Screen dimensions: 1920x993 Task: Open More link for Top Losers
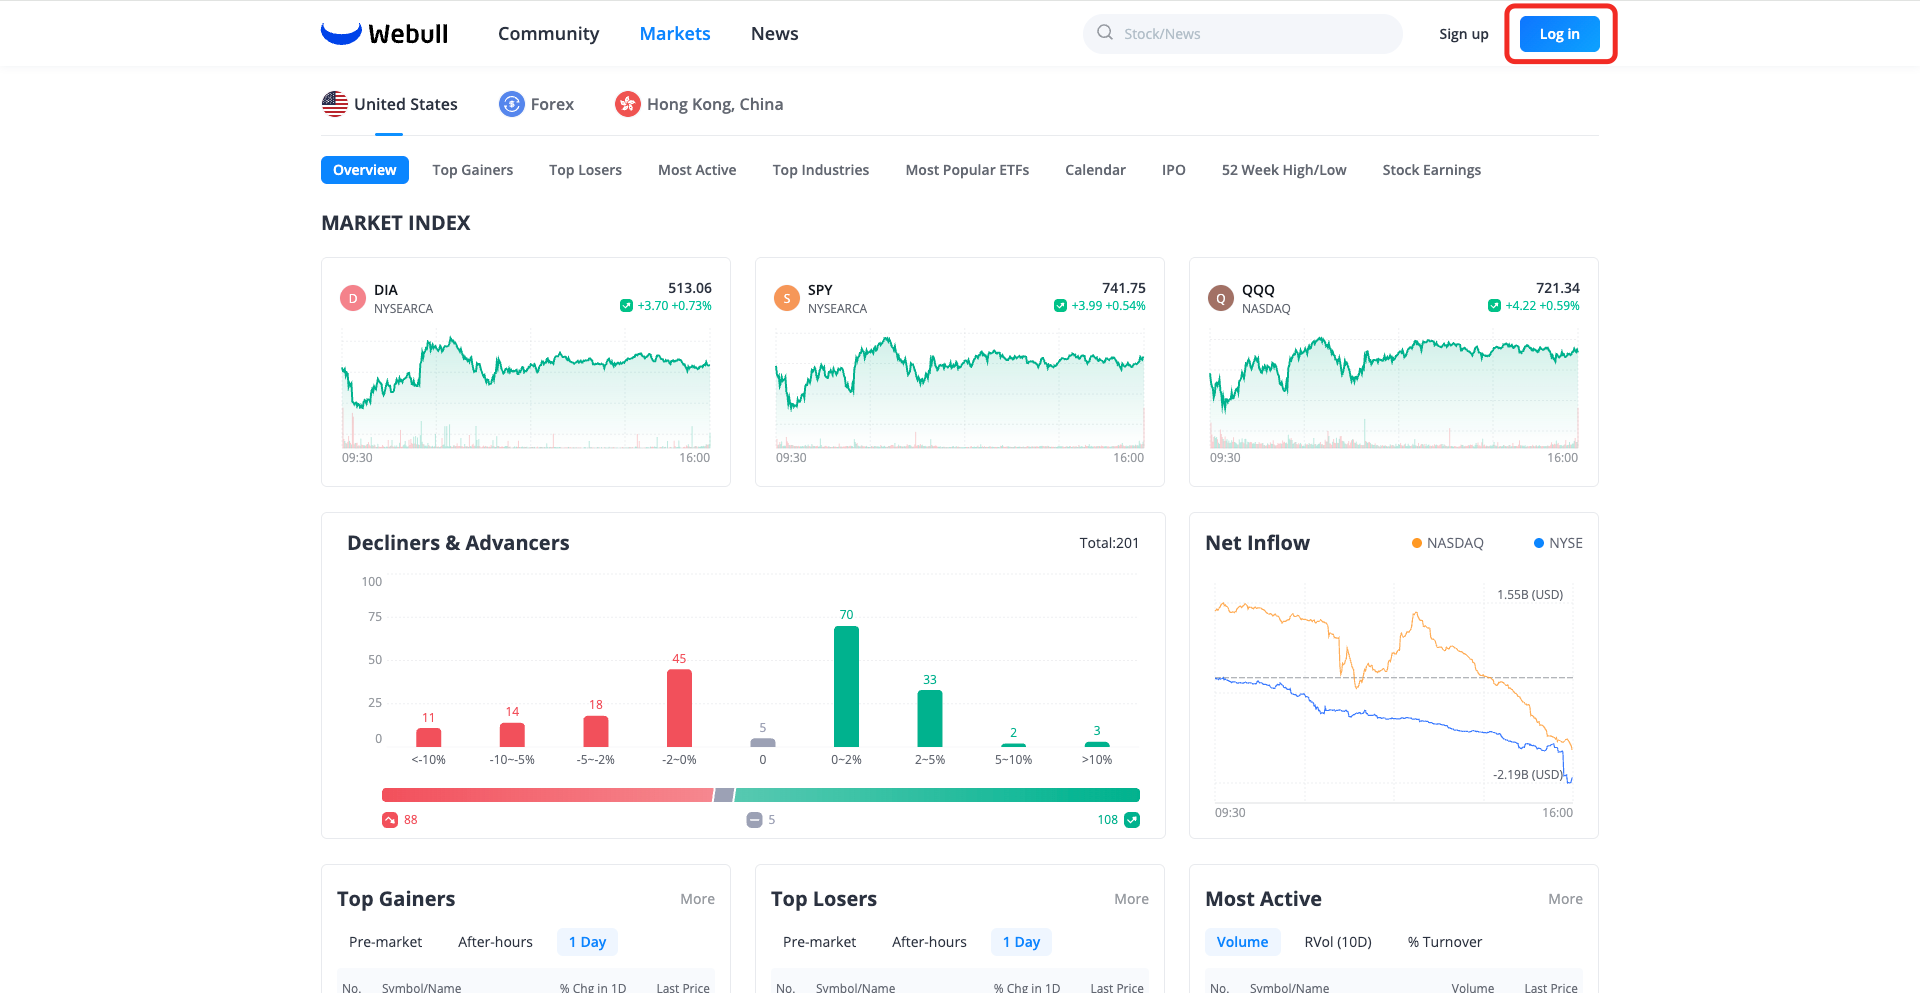(x=1131, y=899)
